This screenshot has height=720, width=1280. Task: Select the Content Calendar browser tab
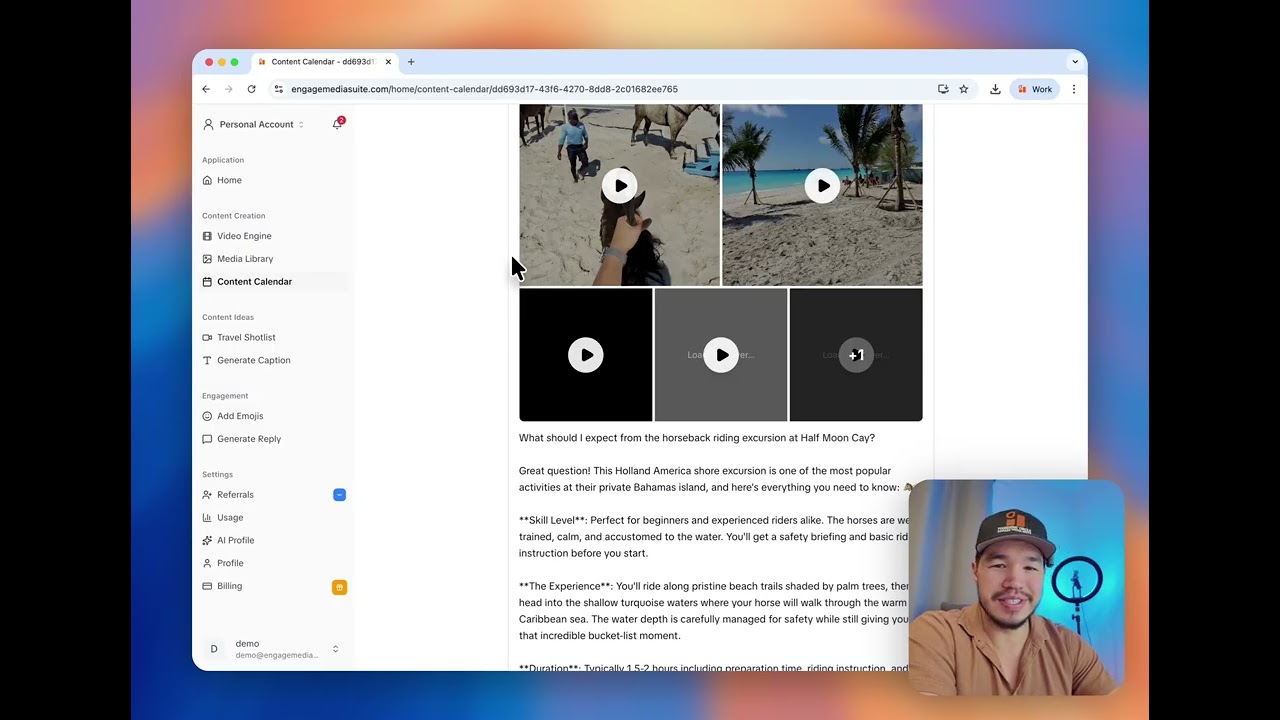click(x=325, y=62)
